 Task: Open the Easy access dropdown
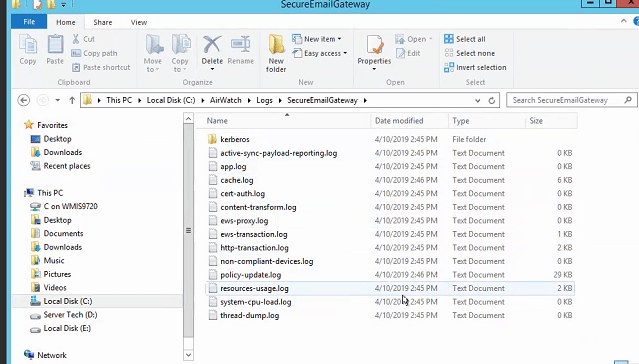tap(320, 53)
